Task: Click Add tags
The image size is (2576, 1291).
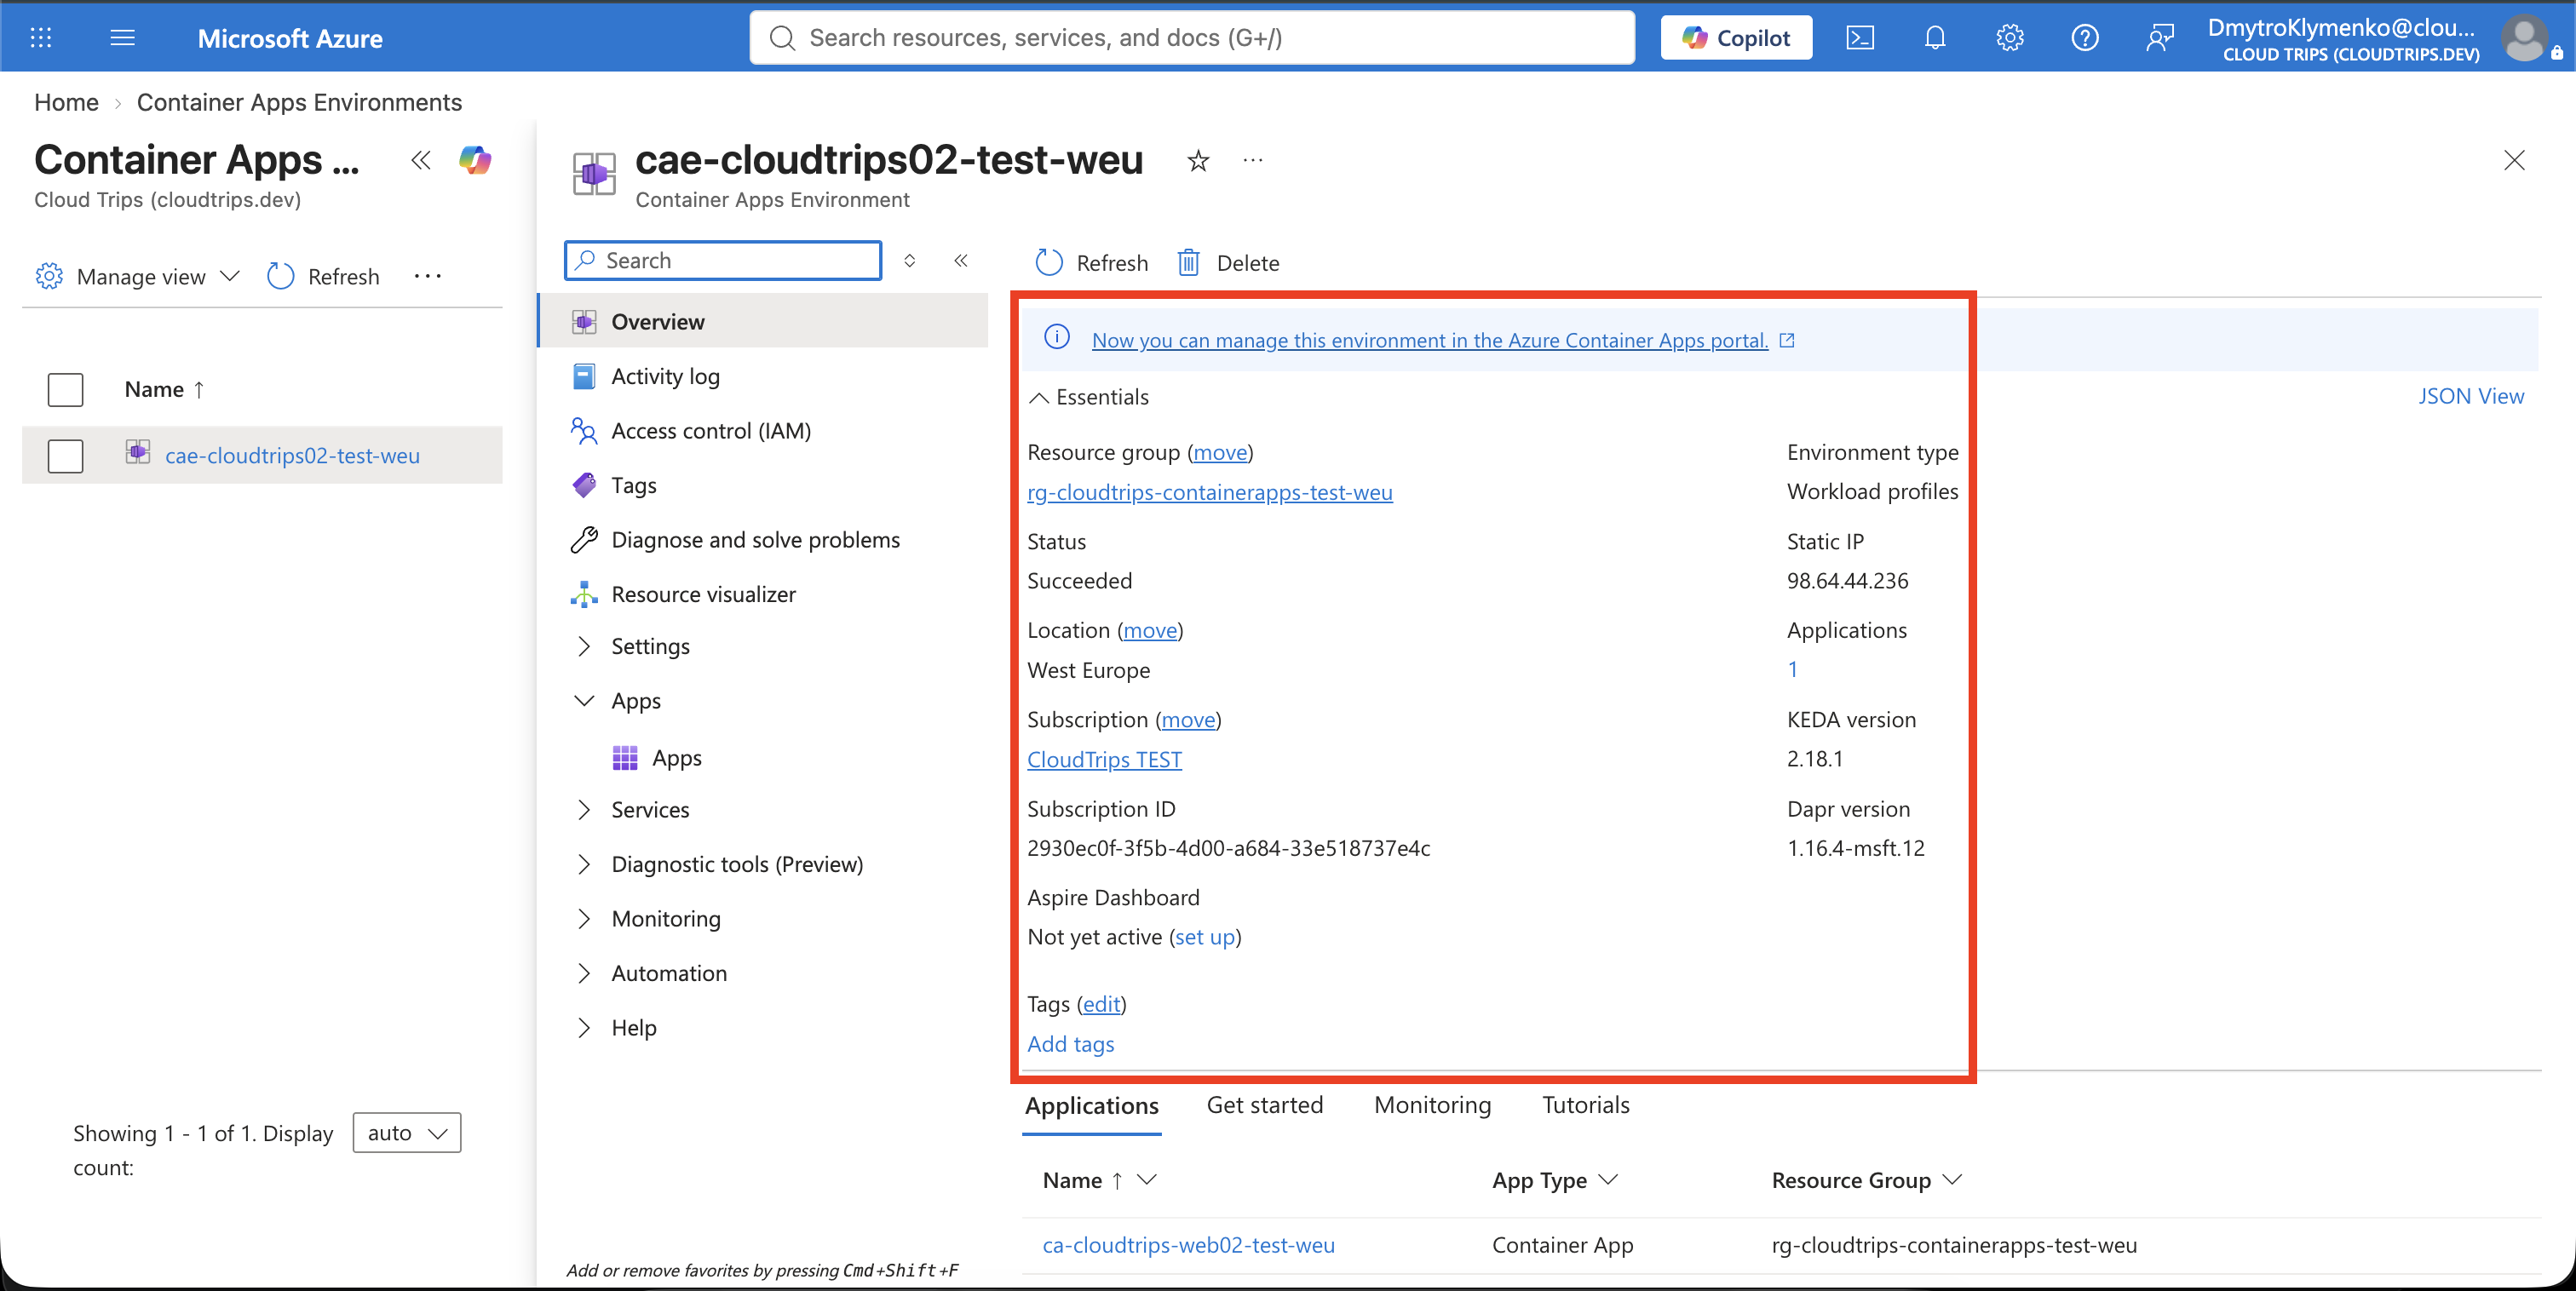Action: pos(1070,1043)
